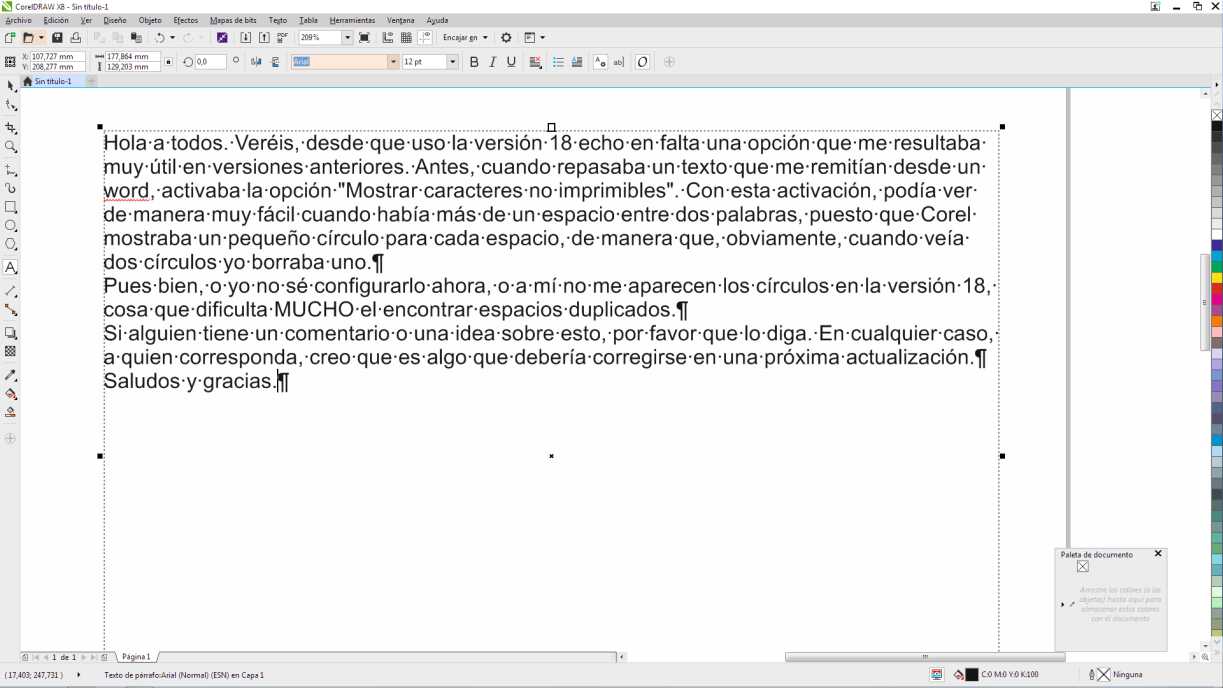
Task: Close the Paleta de documento panel
Action: (1158, 553)
